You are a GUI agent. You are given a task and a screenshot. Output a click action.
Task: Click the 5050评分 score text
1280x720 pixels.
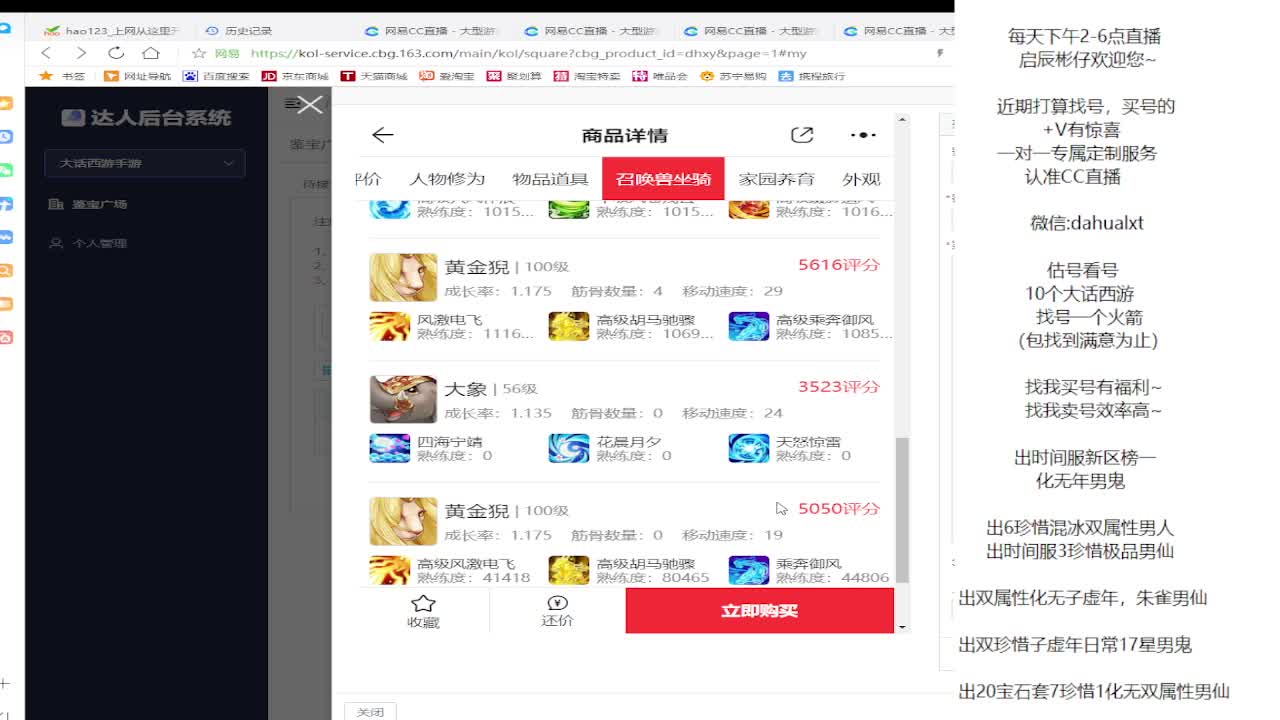838,509
